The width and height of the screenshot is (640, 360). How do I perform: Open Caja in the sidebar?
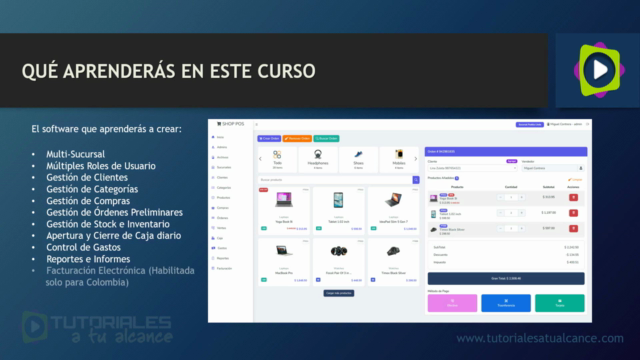tap(218, 238)
